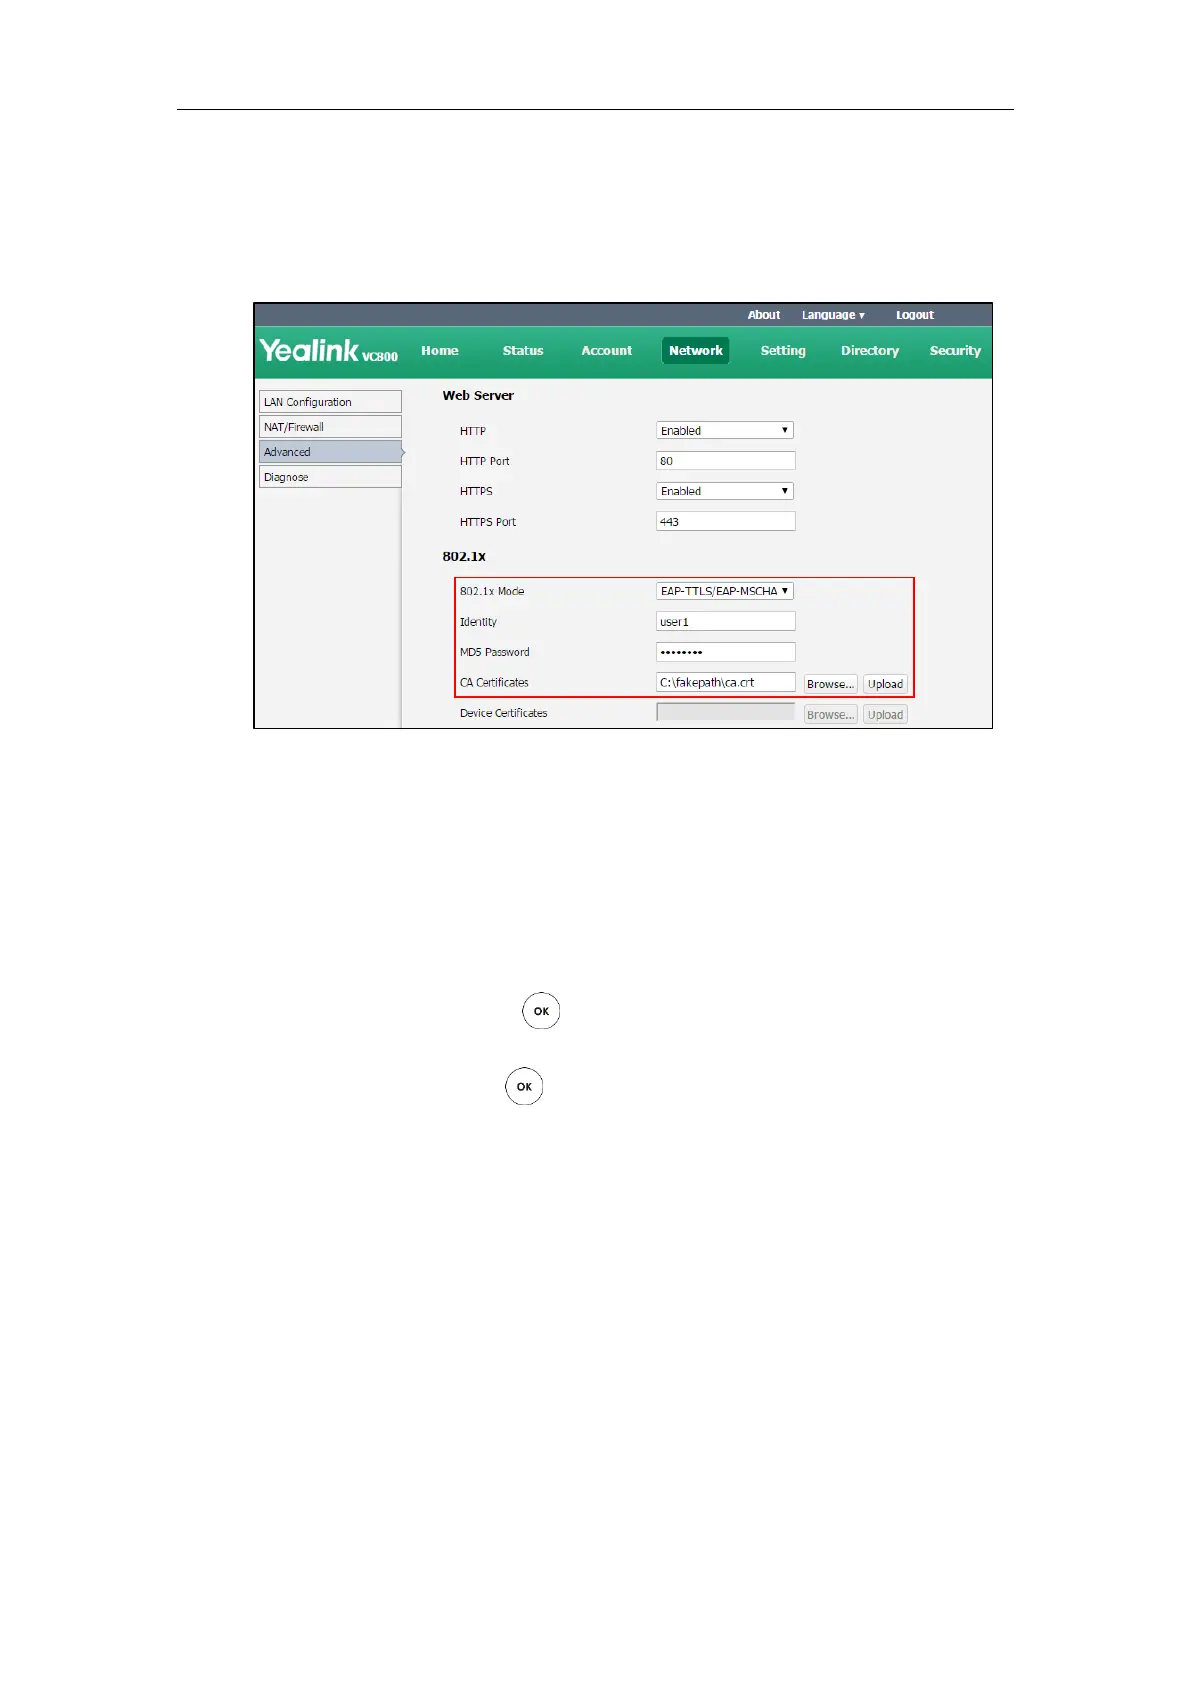Open the Setting tab
Screen dimensions: 1191x1684
pos(783,351)
